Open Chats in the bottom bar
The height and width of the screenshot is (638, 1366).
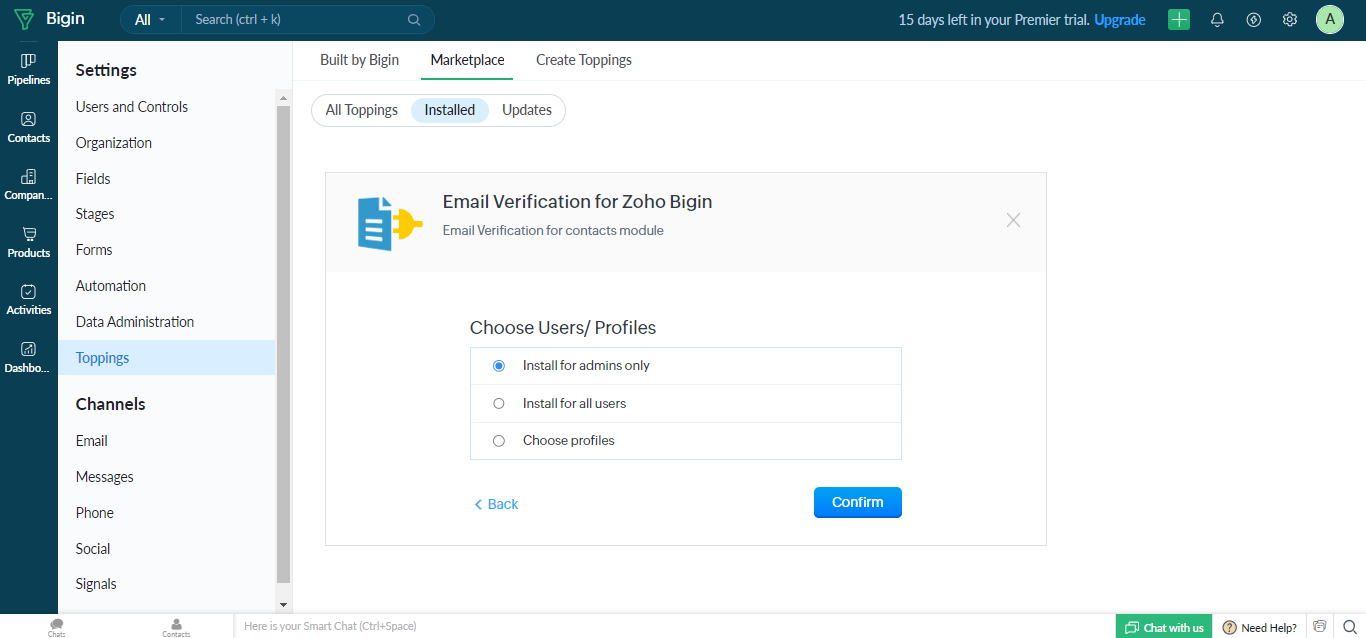[57, 627]
